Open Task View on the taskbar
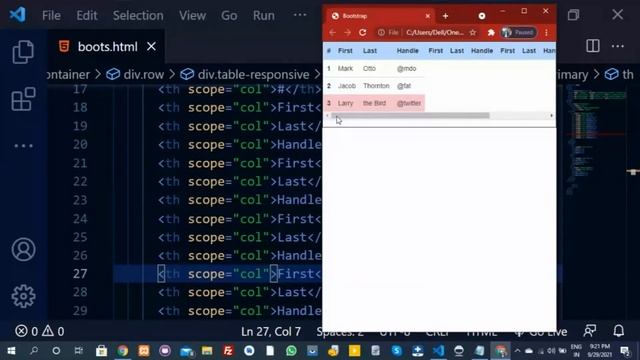640x360 pixels. point(78,351)
